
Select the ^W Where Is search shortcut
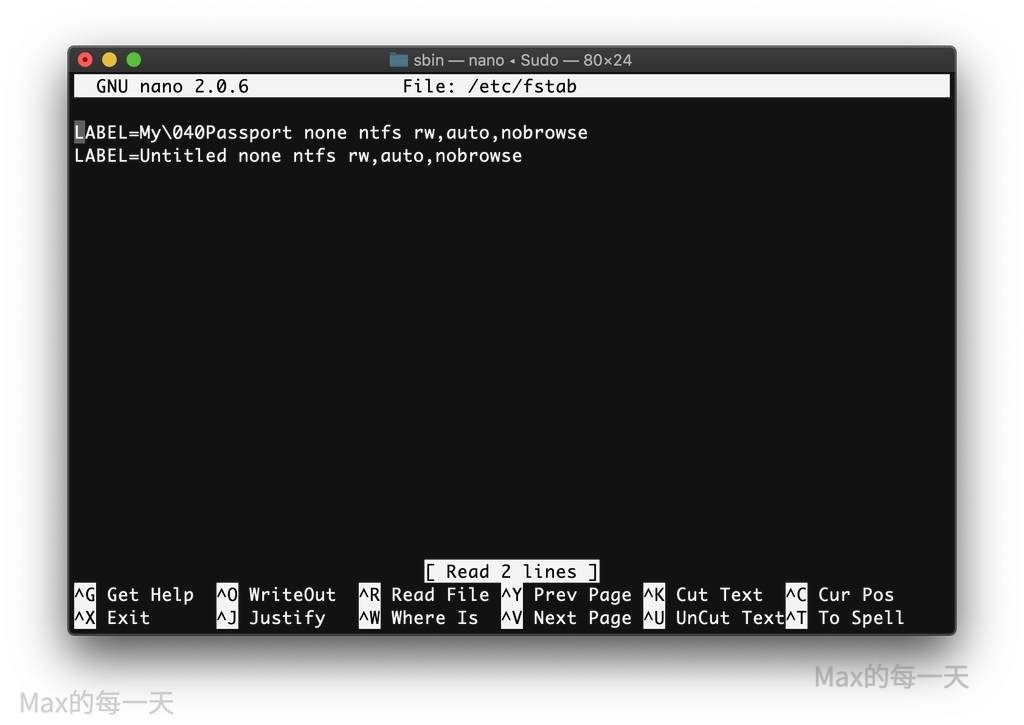click(419, 618)
